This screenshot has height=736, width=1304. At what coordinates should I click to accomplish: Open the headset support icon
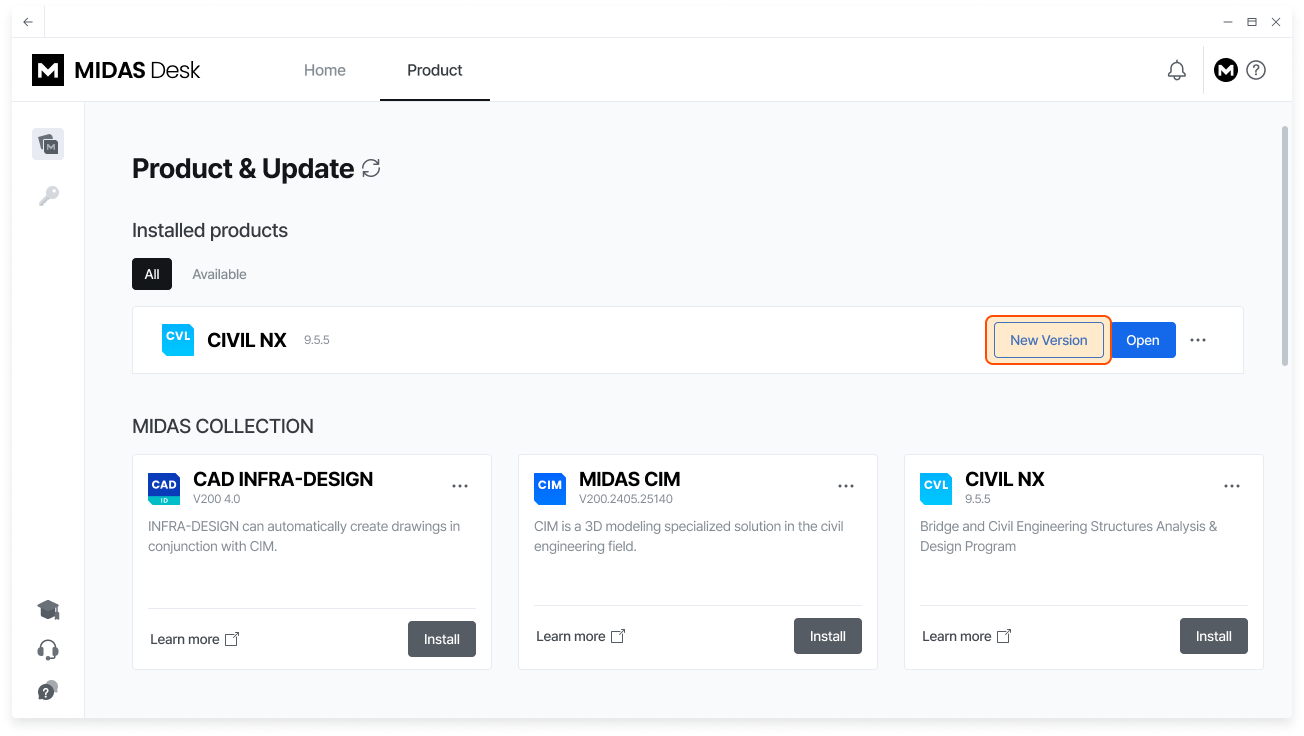[48, 651]
